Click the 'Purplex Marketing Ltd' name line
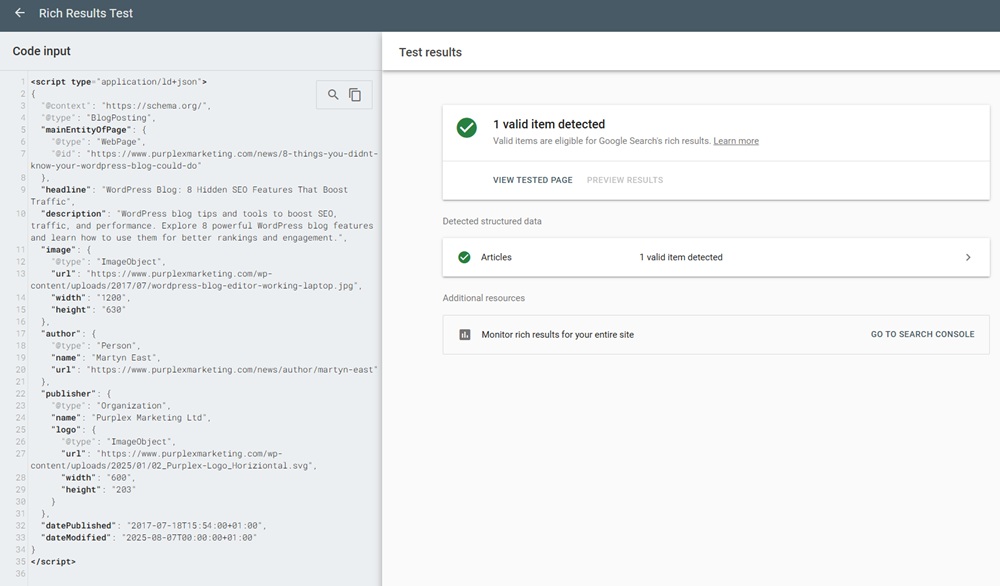Image resolution: width=1000 pixels, height=586 pixels. click(131, 418)
